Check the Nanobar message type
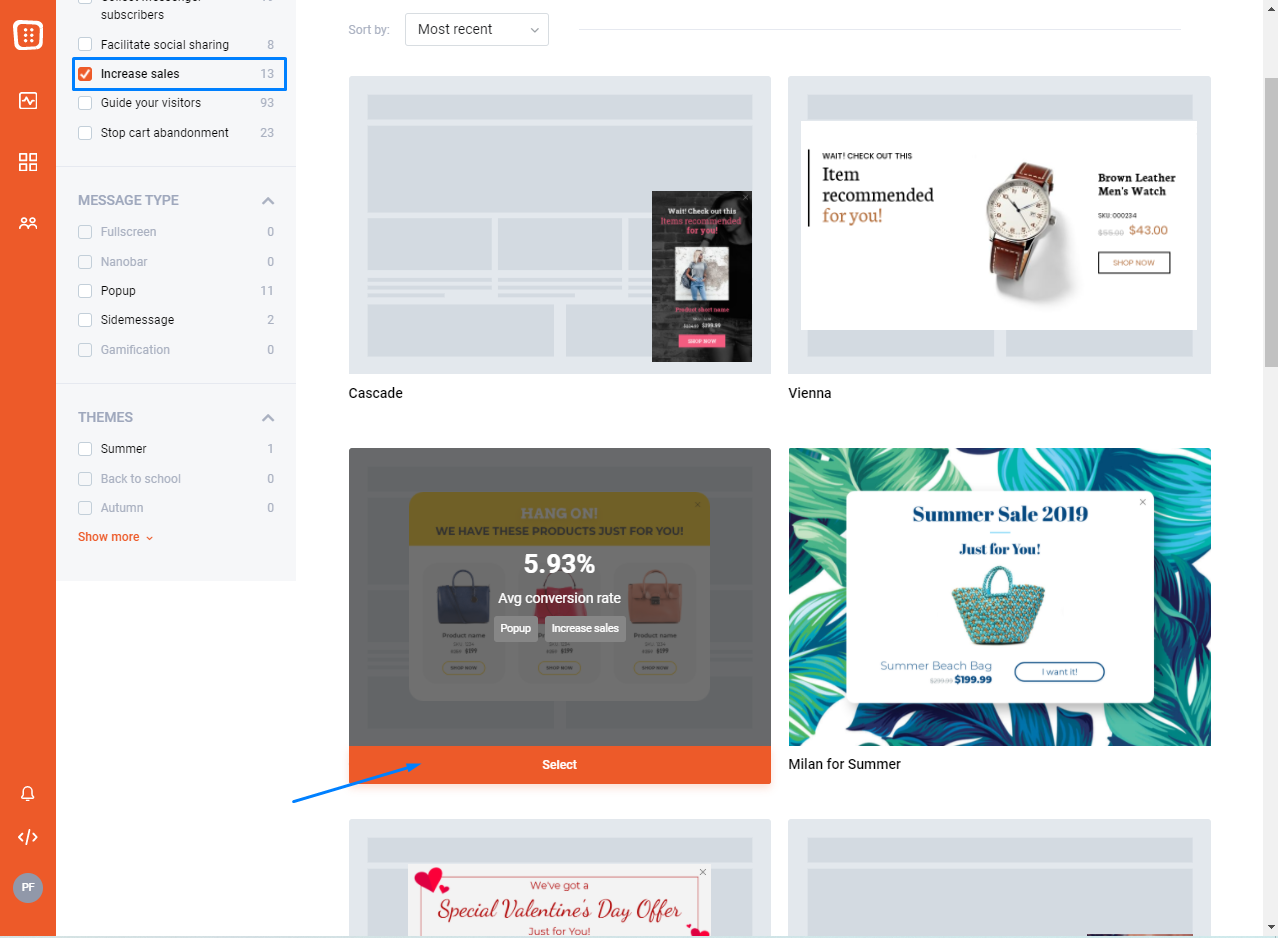The image size is (1278, 938). coord(85,262)
